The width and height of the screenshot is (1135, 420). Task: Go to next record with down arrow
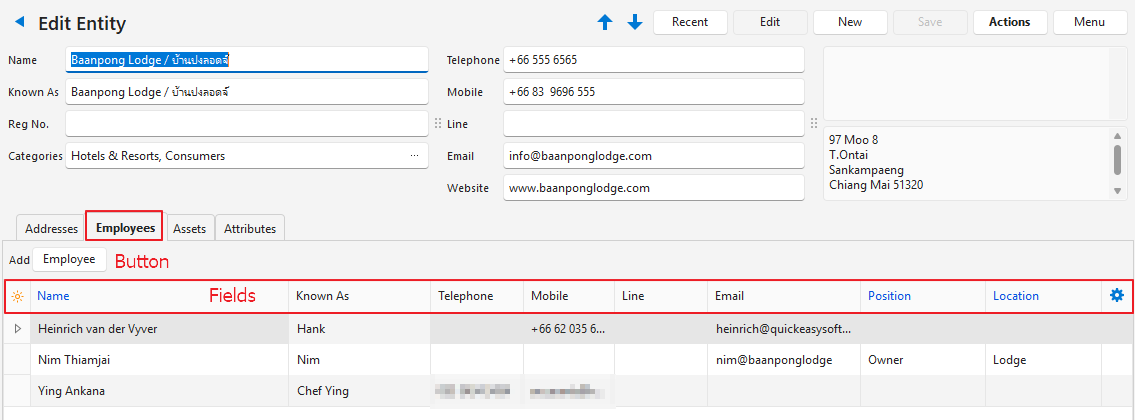635,22
